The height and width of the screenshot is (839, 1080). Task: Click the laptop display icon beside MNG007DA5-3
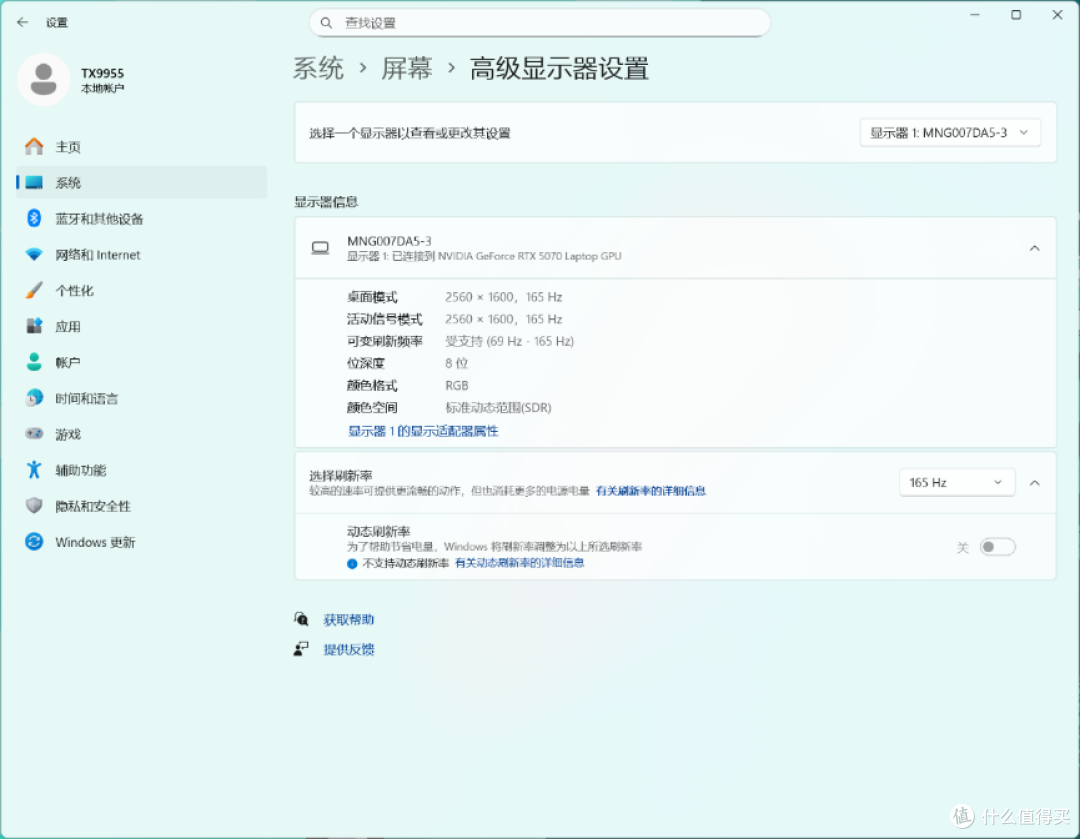[x=320, y=248]
